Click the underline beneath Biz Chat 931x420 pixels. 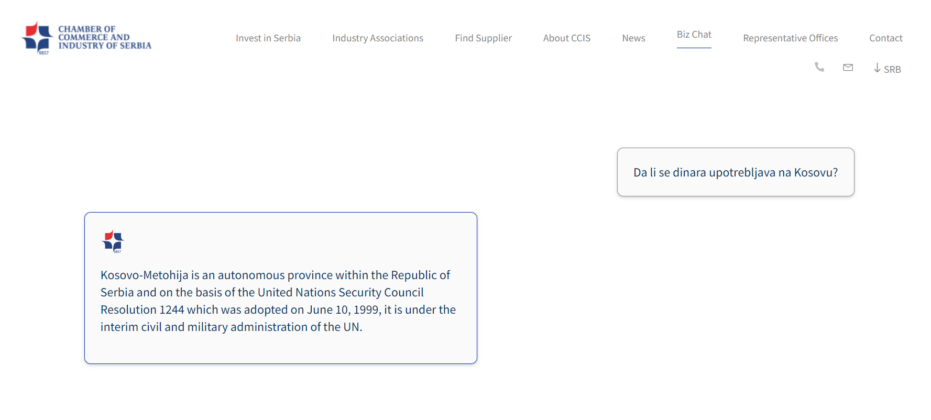pyautogui.click(x=694, y=48)
